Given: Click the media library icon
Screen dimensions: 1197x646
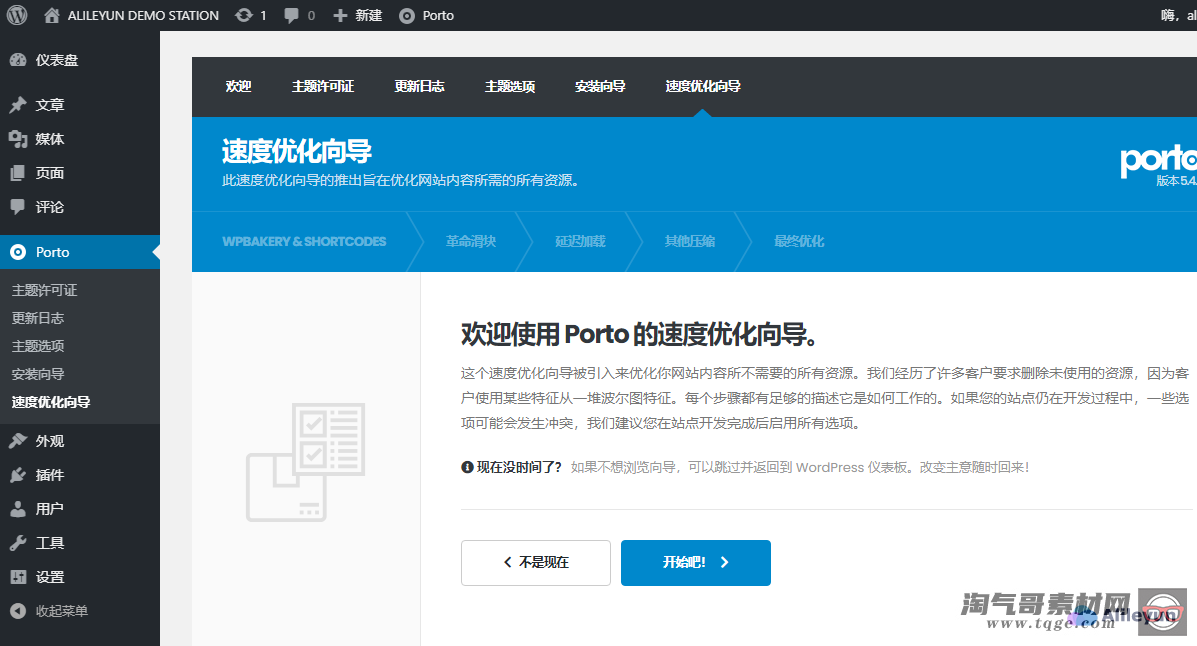Looking at the screenshot, I should click(x=18, y=139).
